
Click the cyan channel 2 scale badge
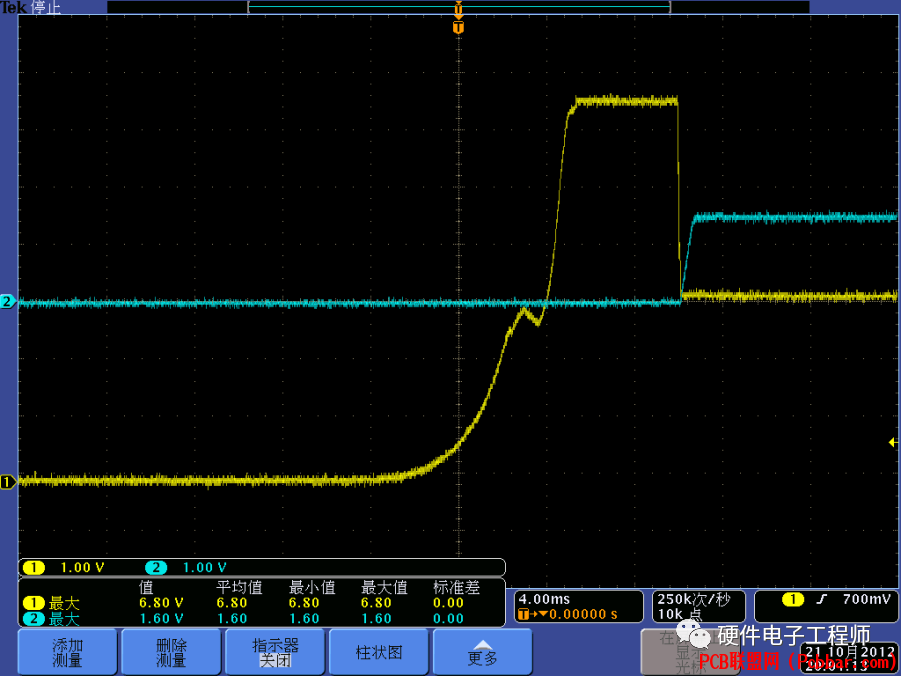click(x=156, y=568)
